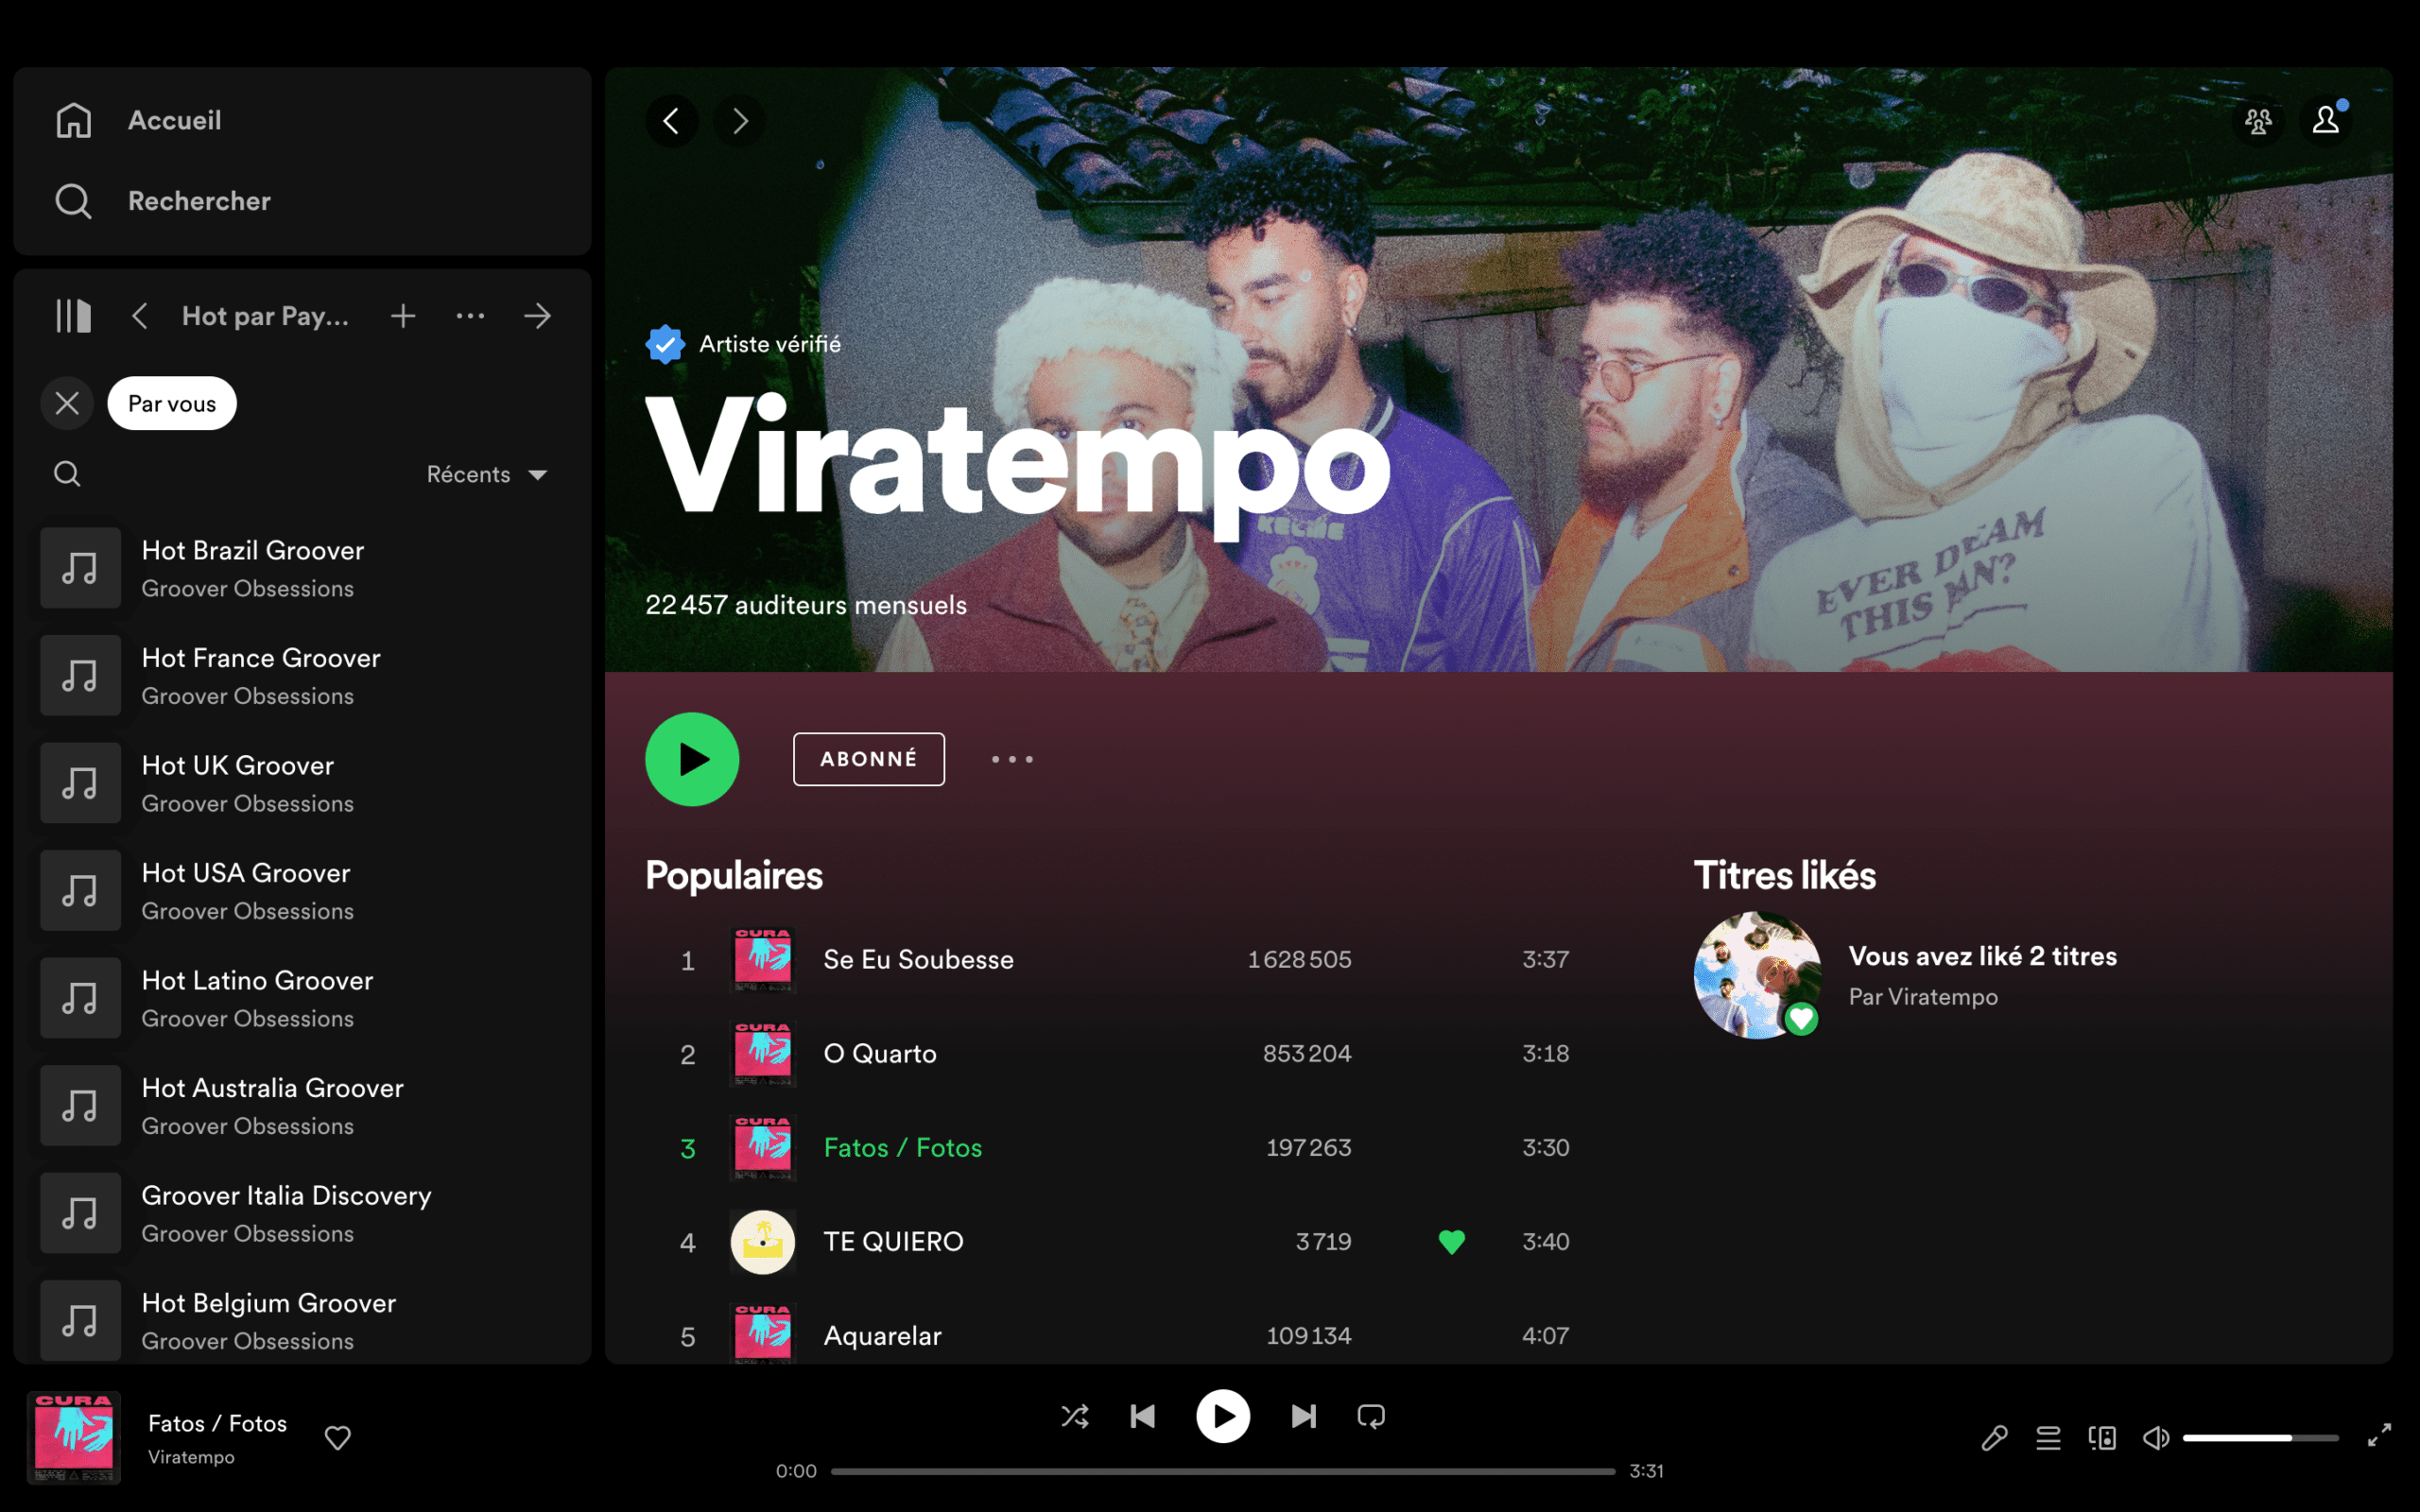Navigate forward with the header chevron
This screenshot has width=2420, height=1512.
[740, 121]
